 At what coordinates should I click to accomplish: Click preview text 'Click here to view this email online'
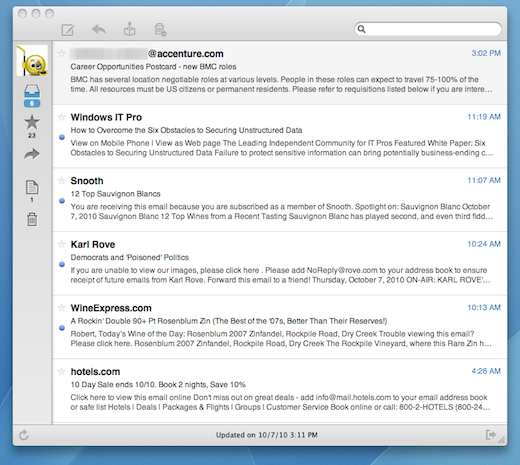[x=280, y=402]
